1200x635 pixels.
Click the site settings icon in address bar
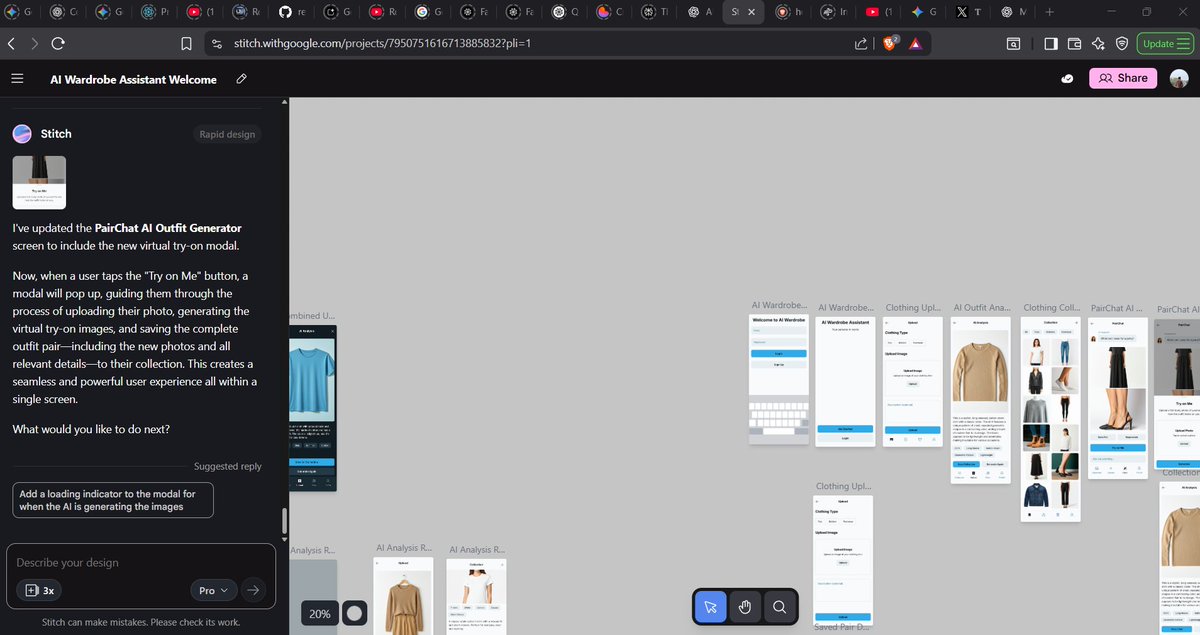216,44
